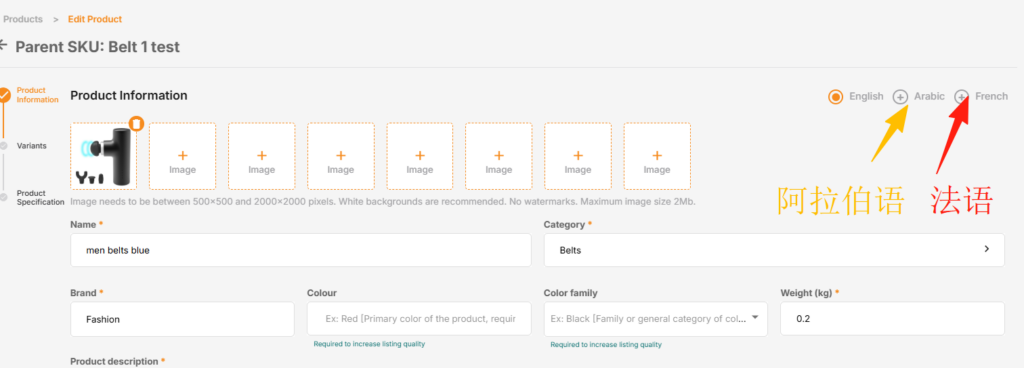The image size is (1024, 368).
Task: Select the English language radio button
Action: pyautogui.click(x=835, y=97)
